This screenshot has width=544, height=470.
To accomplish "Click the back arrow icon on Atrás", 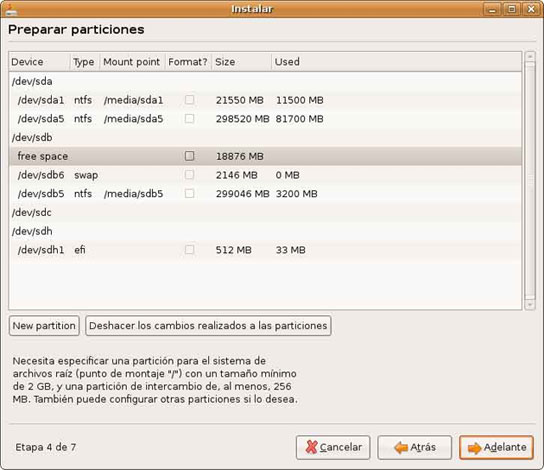I will pos(401,447).
